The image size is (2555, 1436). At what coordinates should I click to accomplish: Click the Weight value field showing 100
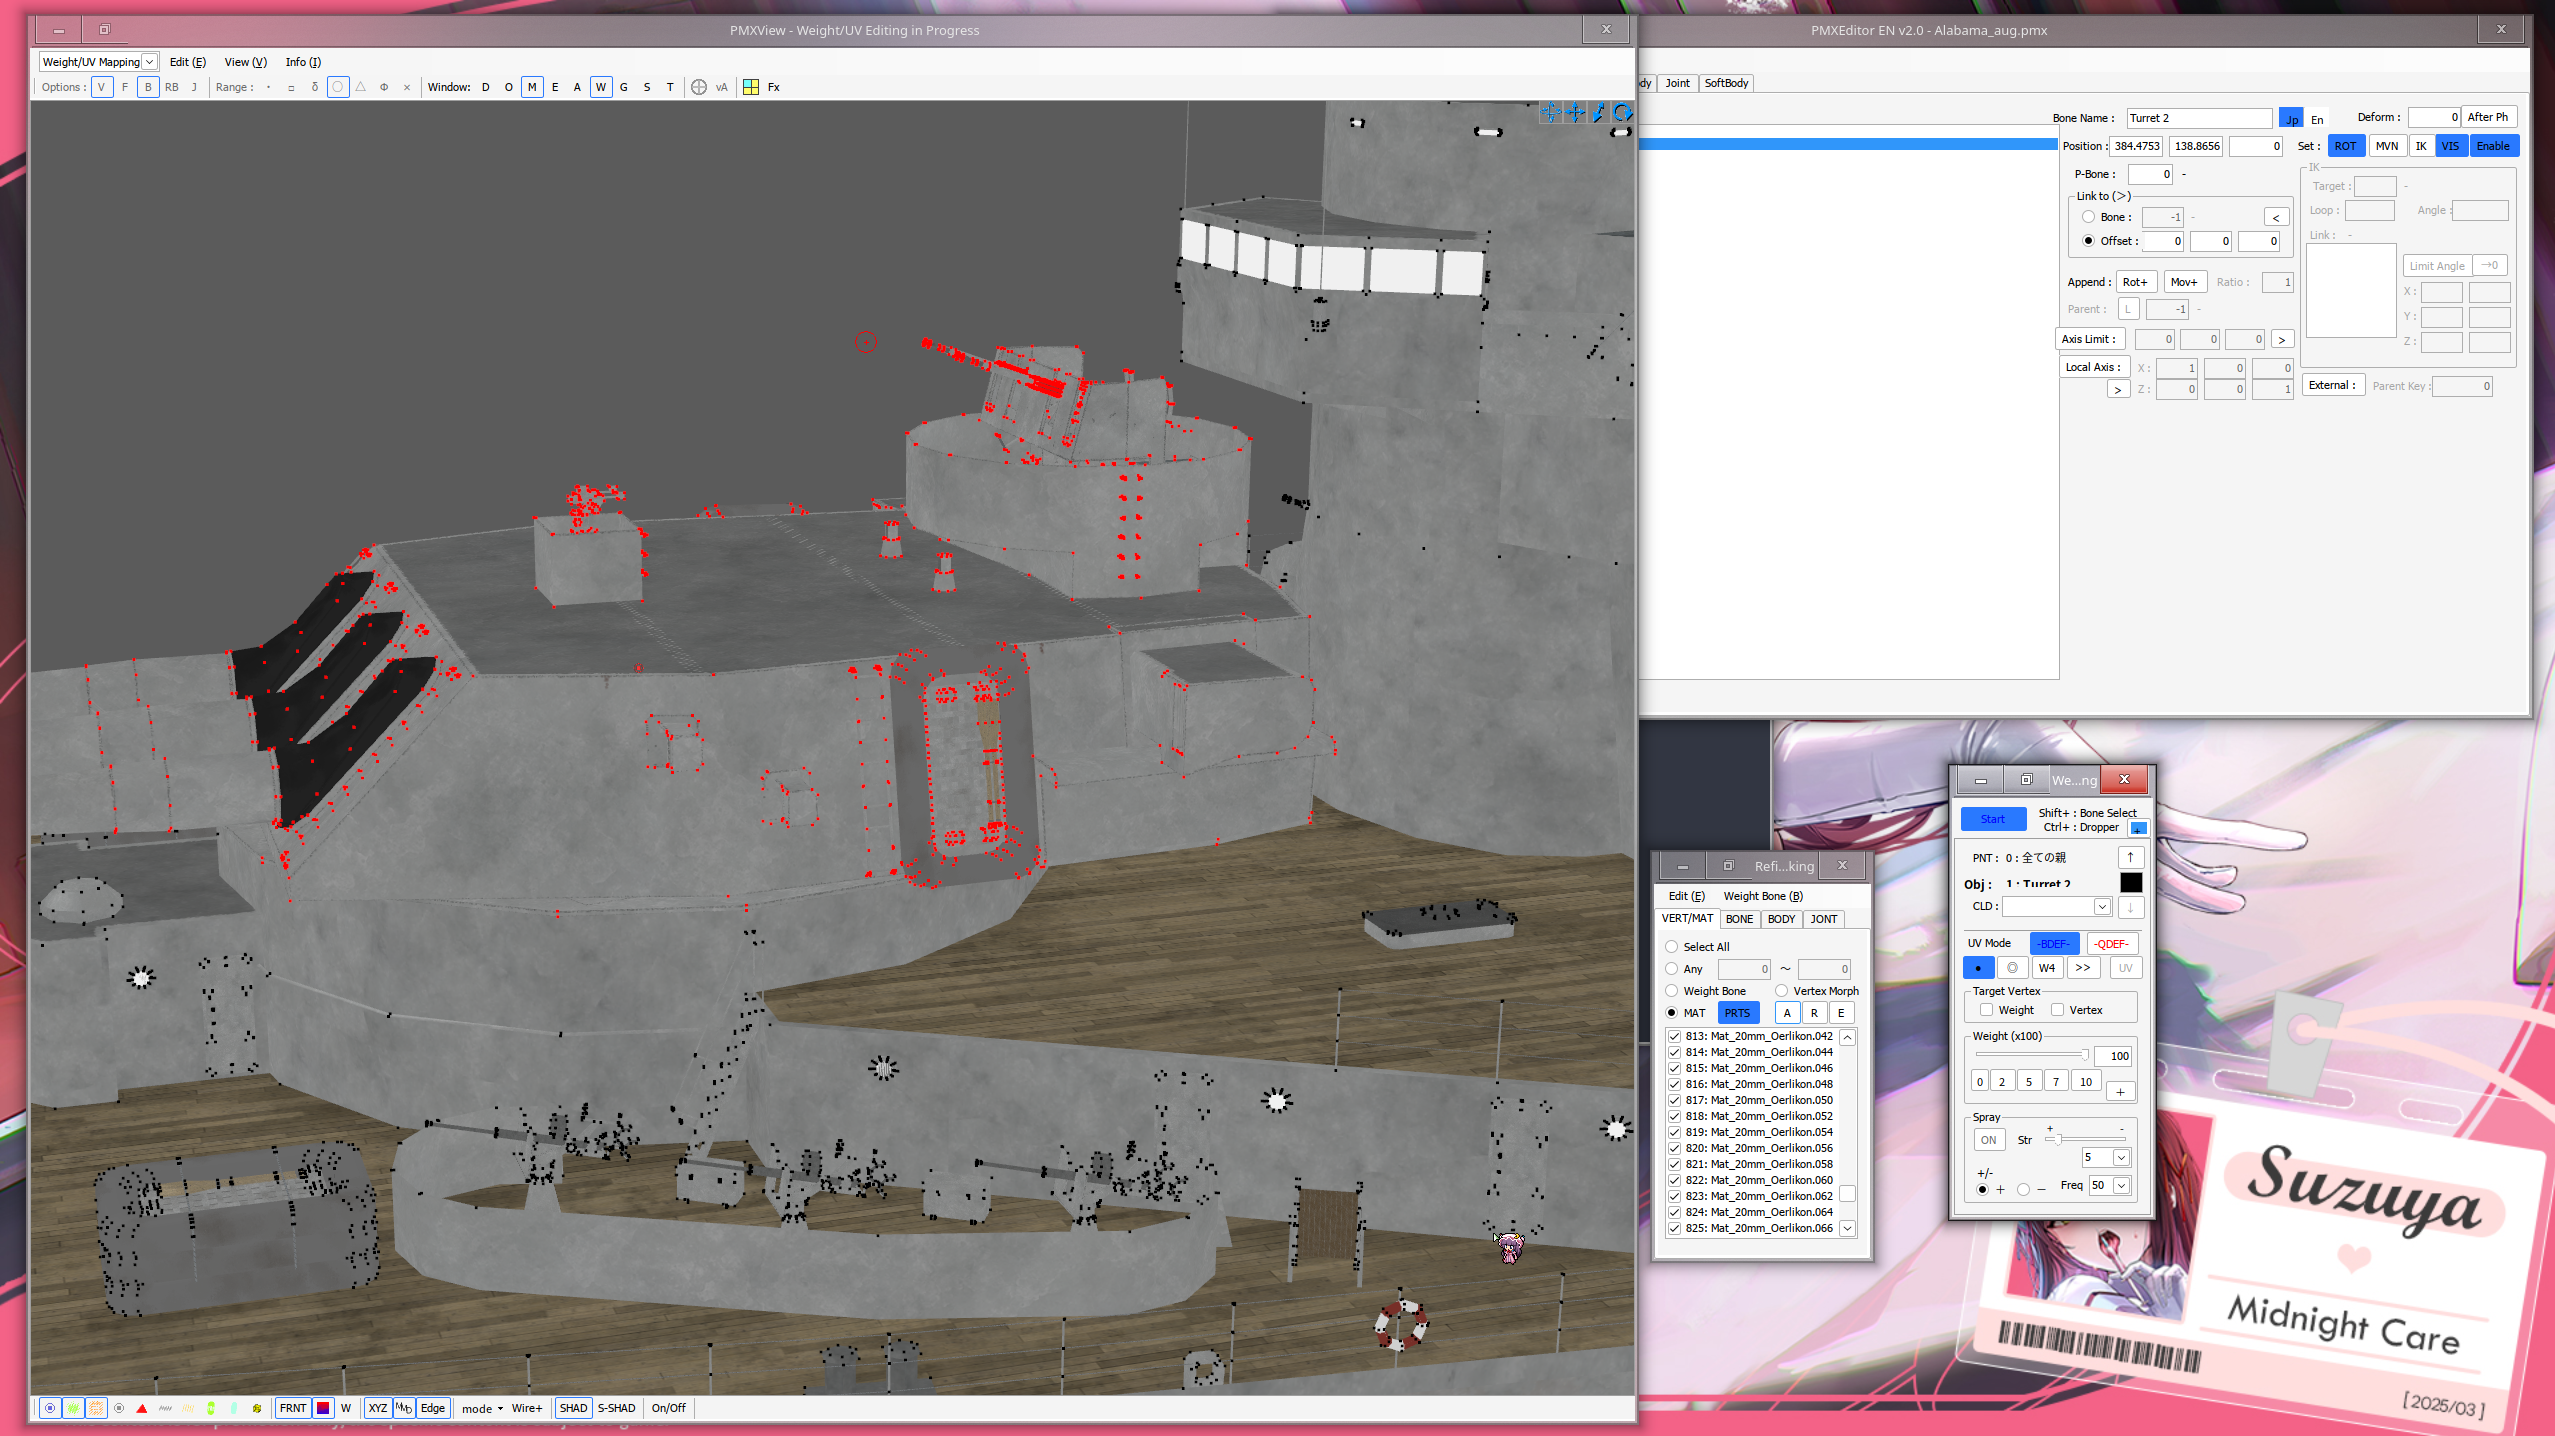tap(2114, 1056)
